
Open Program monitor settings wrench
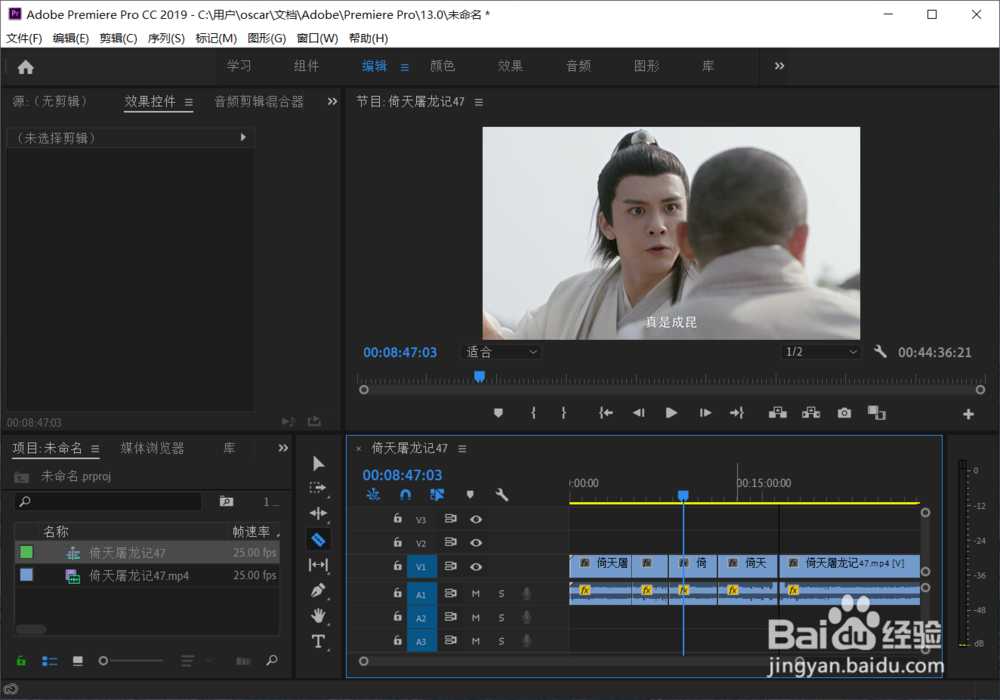coord(880,351)
